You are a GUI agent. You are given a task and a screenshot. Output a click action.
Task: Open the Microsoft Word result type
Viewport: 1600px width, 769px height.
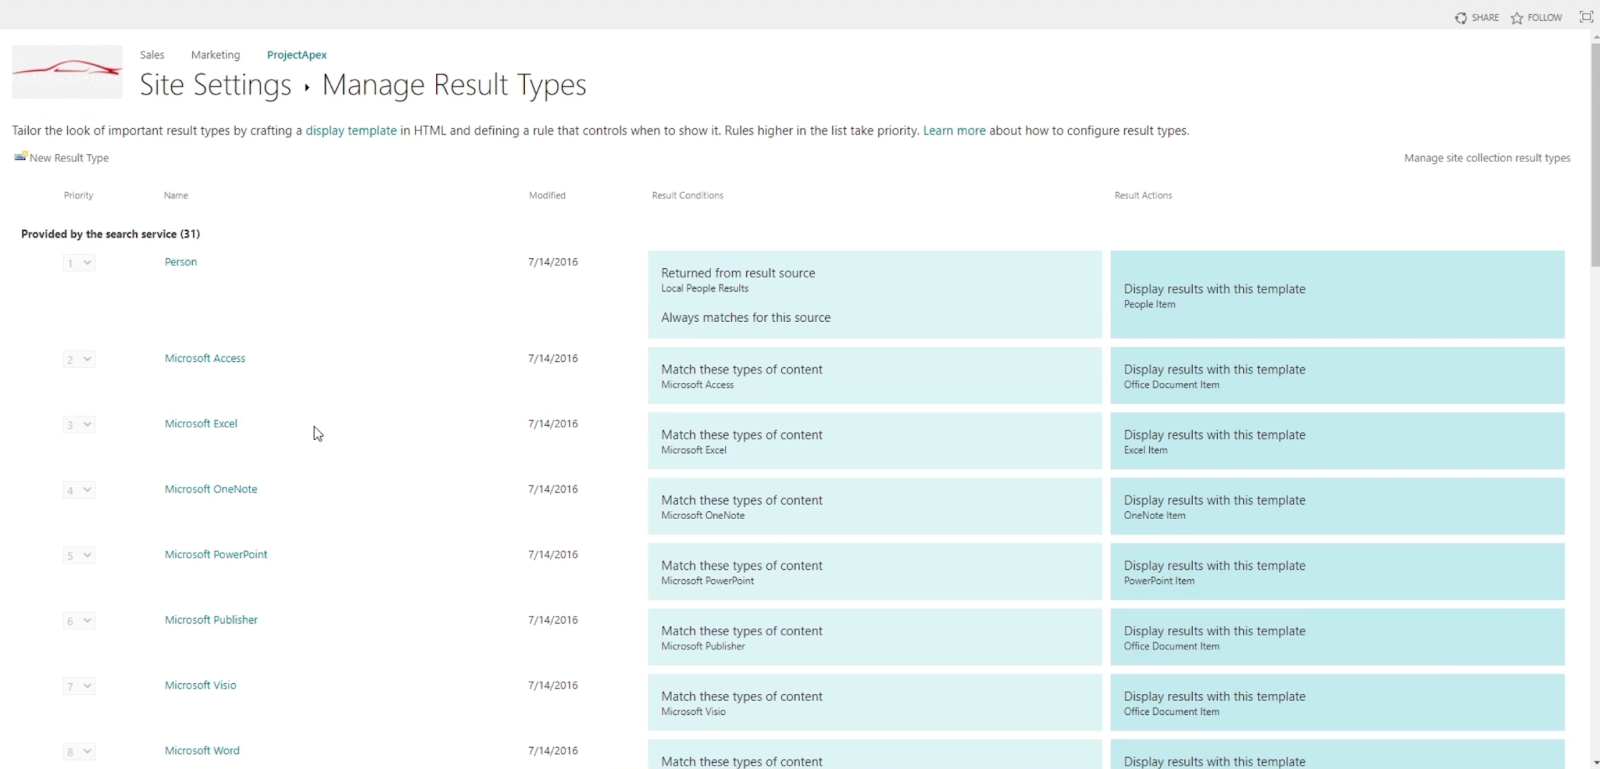click(x=202, y=751)
